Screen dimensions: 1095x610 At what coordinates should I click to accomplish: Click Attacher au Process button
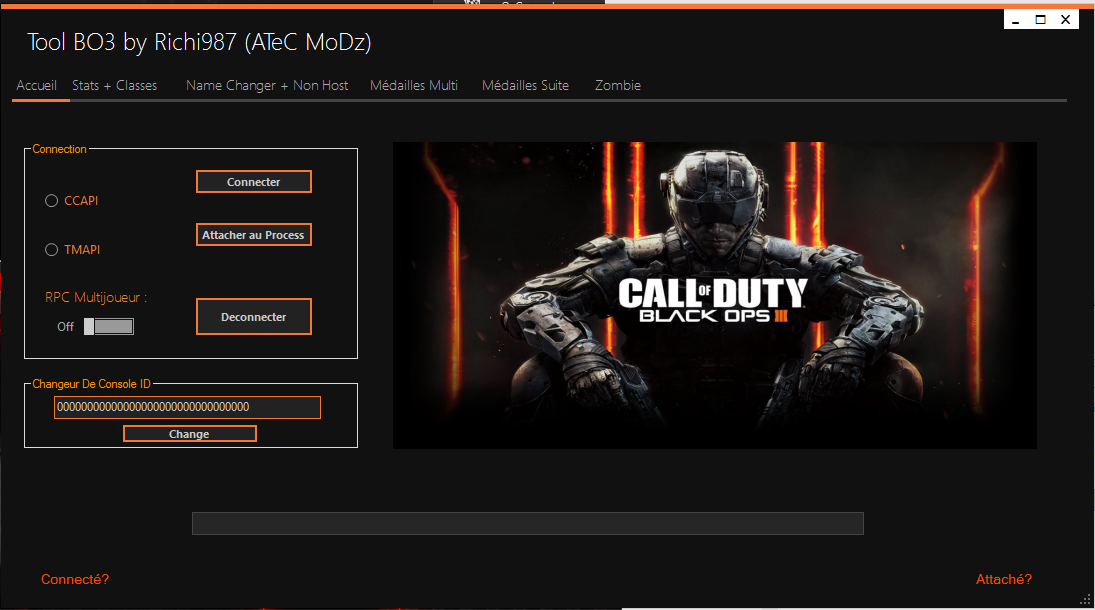(x=253, y=235)
